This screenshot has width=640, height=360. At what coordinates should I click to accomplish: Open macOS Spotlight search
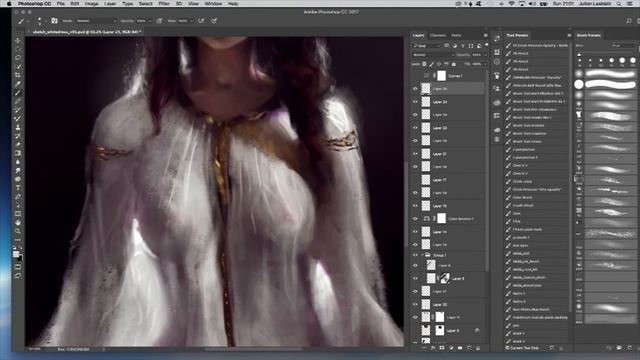[619, 4]
